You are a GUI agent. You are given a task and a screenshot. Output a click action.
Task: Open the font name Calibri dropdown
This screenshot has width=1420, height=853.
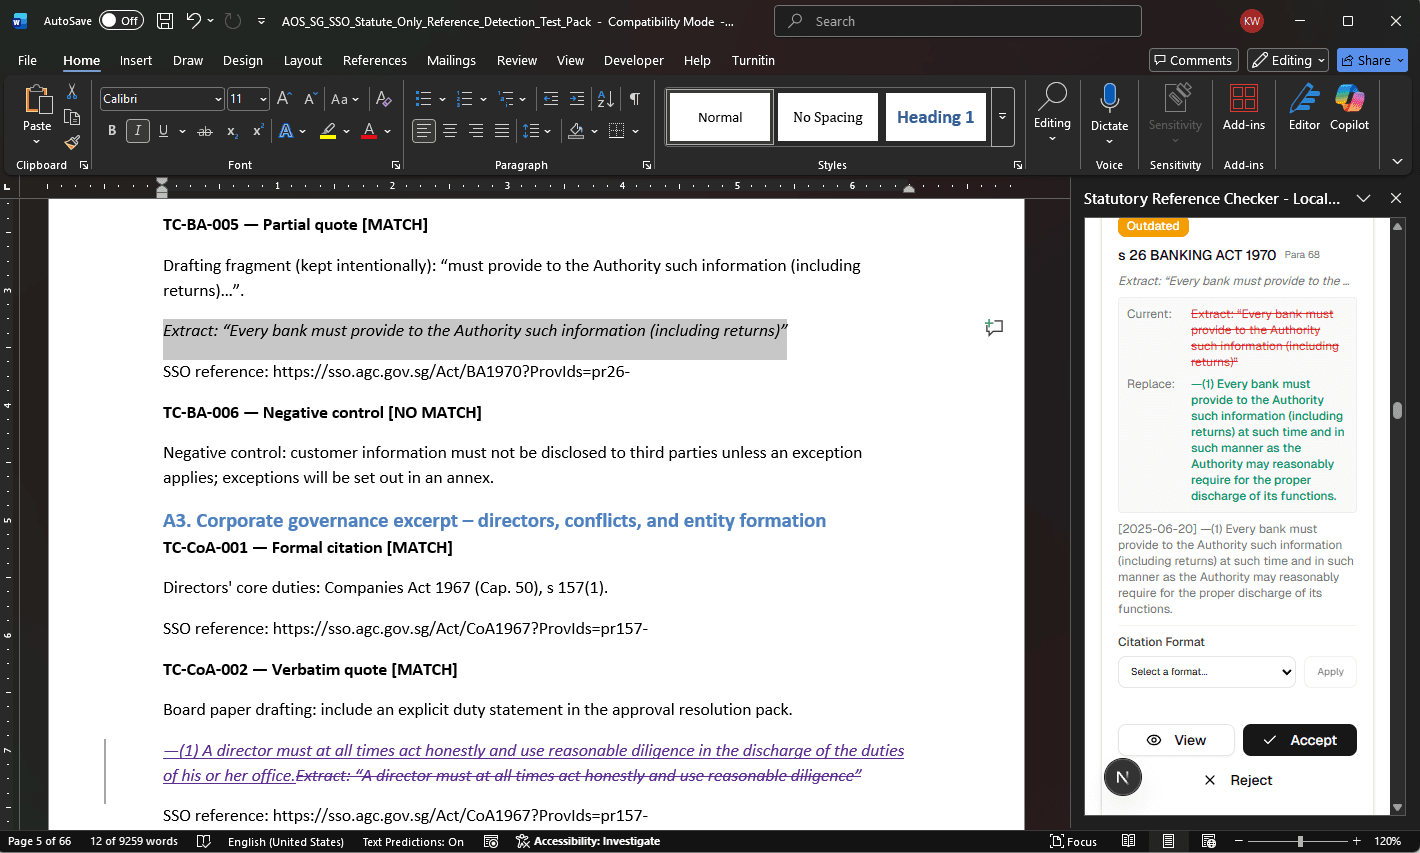tap(218, 99)
